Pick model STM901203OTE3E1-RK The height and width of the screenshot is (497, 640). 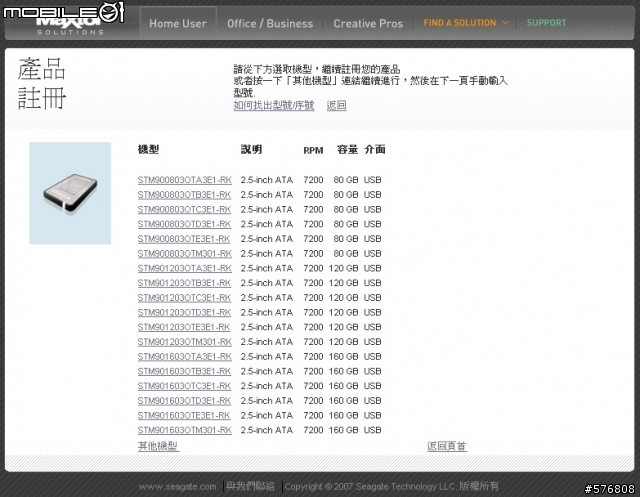click(x=184, y=327)
